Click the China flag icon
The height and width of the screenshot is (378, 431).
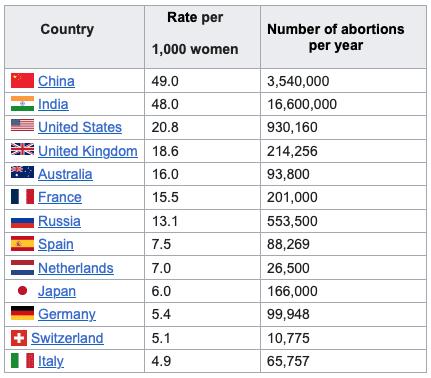coord(22,81)
